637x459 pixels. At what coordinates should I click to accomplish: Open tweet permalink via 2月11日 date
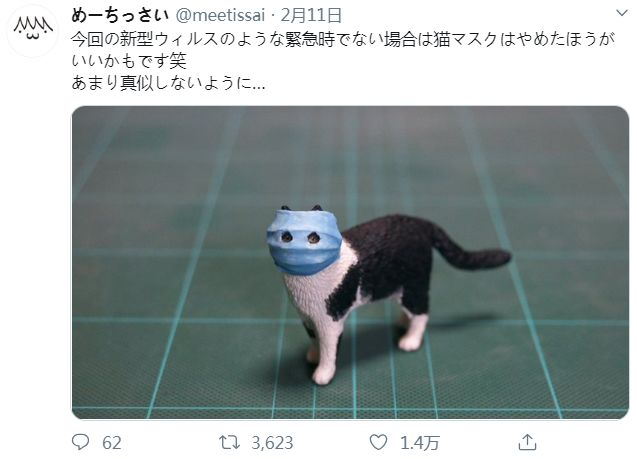[x=311, y=15]
